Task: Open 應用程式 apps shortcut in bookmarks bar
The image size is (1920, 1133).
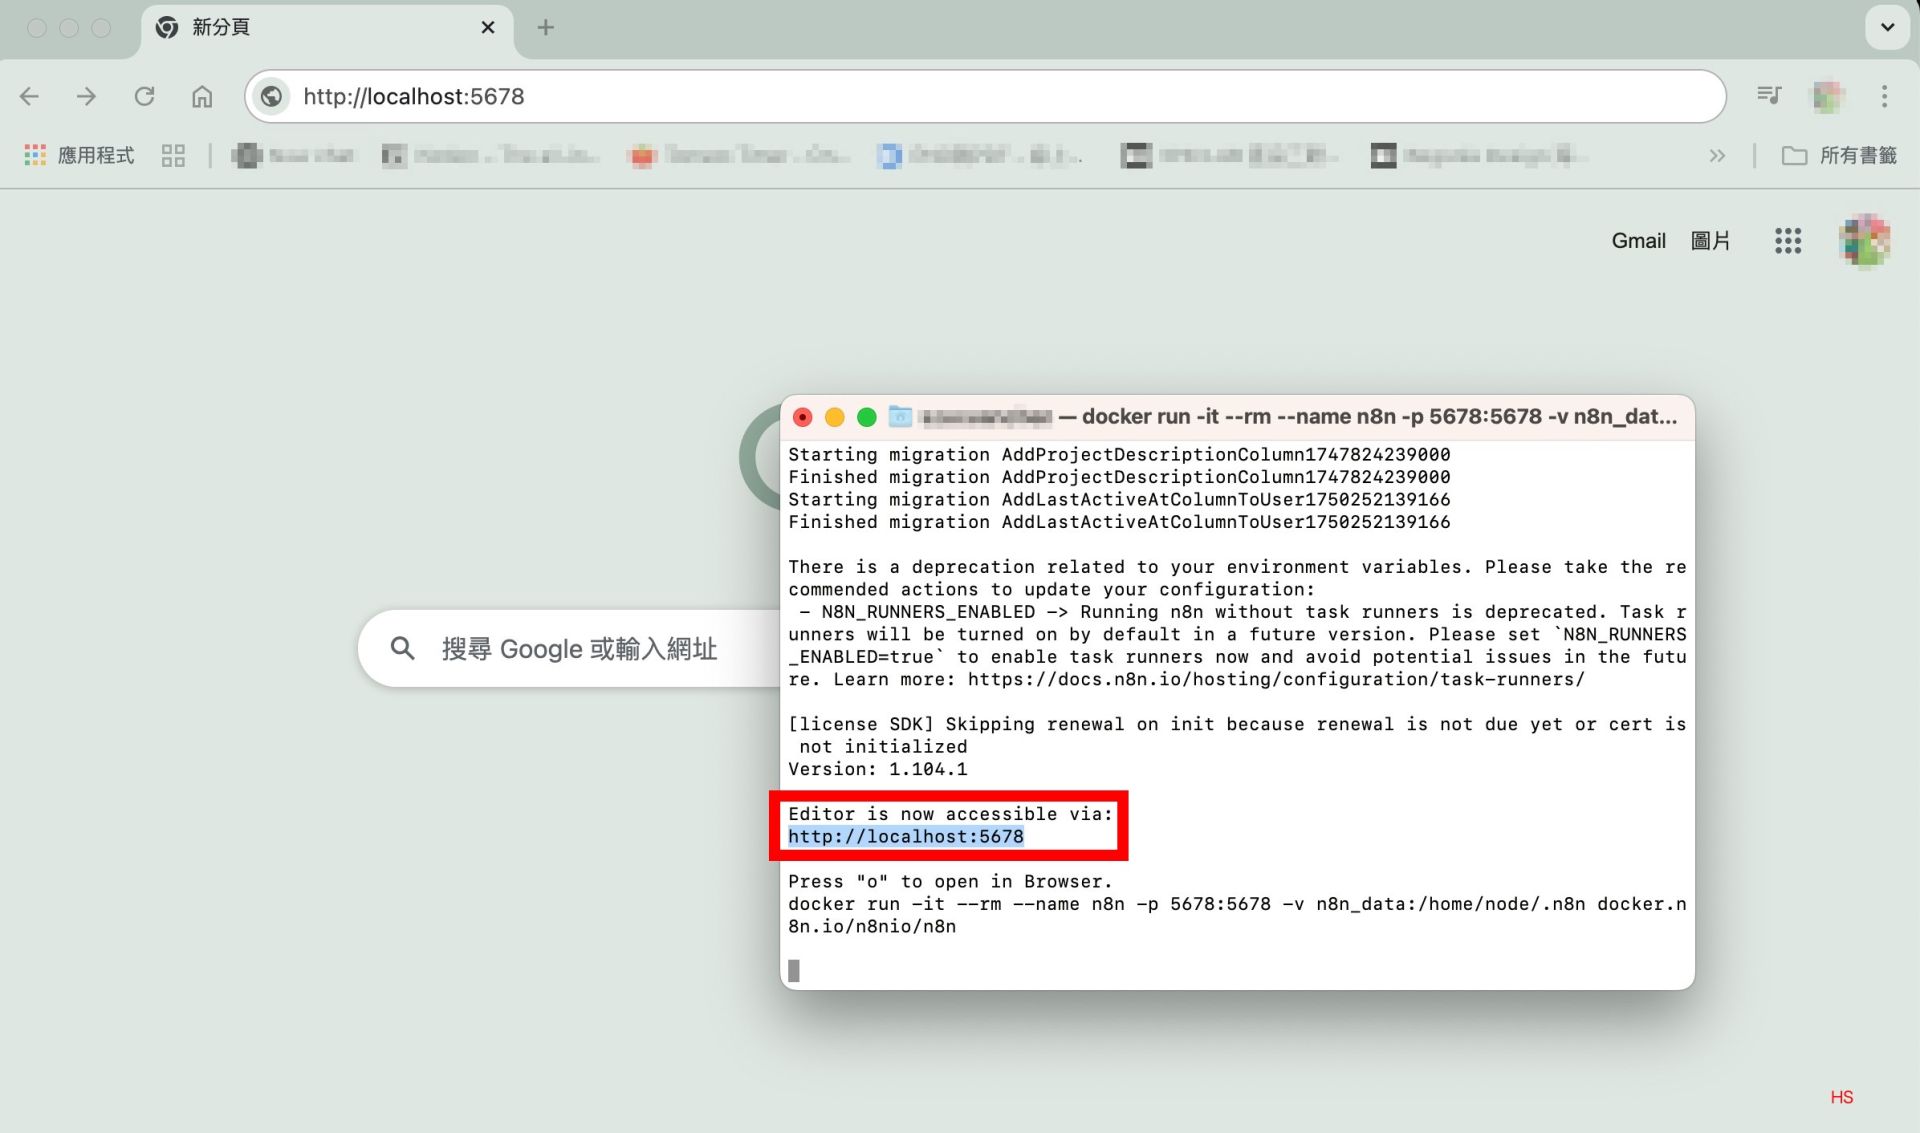Action: pyautogui.click(x=79, y=155)
